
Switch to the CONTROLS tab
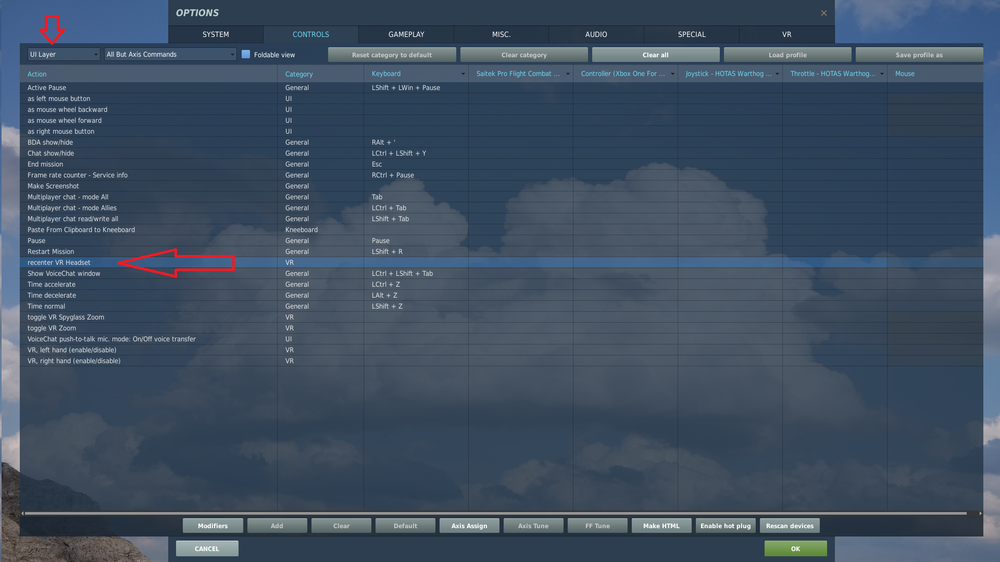tap(311, 34)
